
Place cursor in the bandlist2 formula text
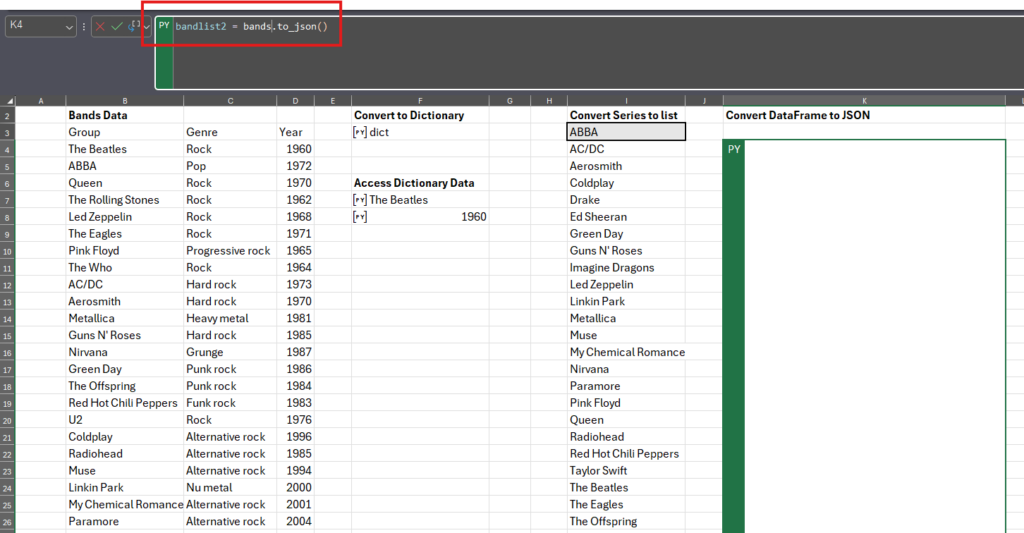pos(251,26)
